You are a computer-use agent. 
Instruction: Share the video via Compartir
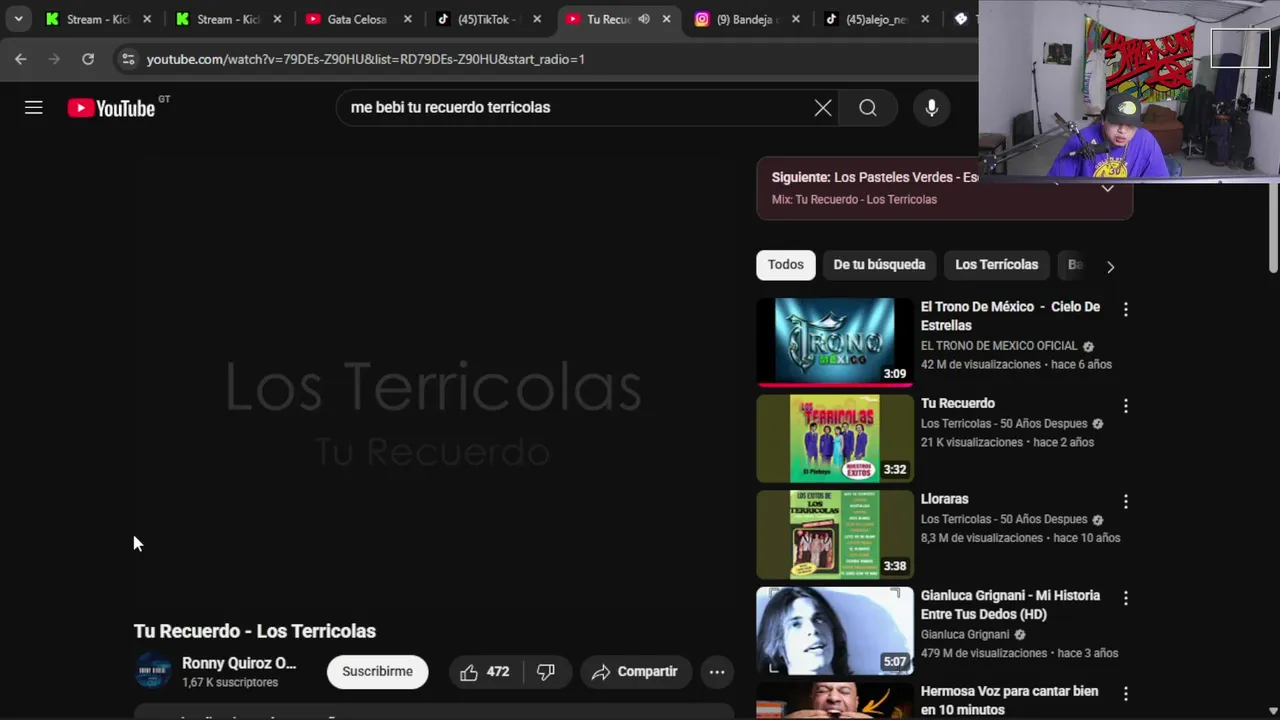[x=635, y=672]
